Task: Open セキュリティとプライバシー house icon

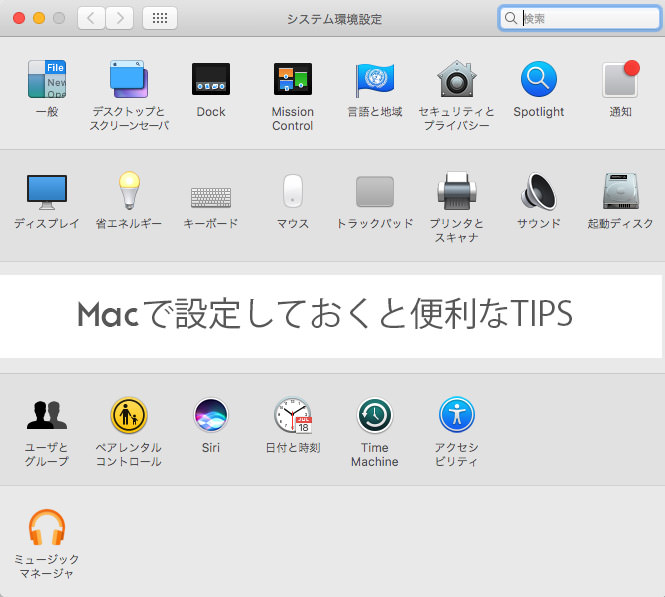Action: pyautogui.click(x=457, y=79)
